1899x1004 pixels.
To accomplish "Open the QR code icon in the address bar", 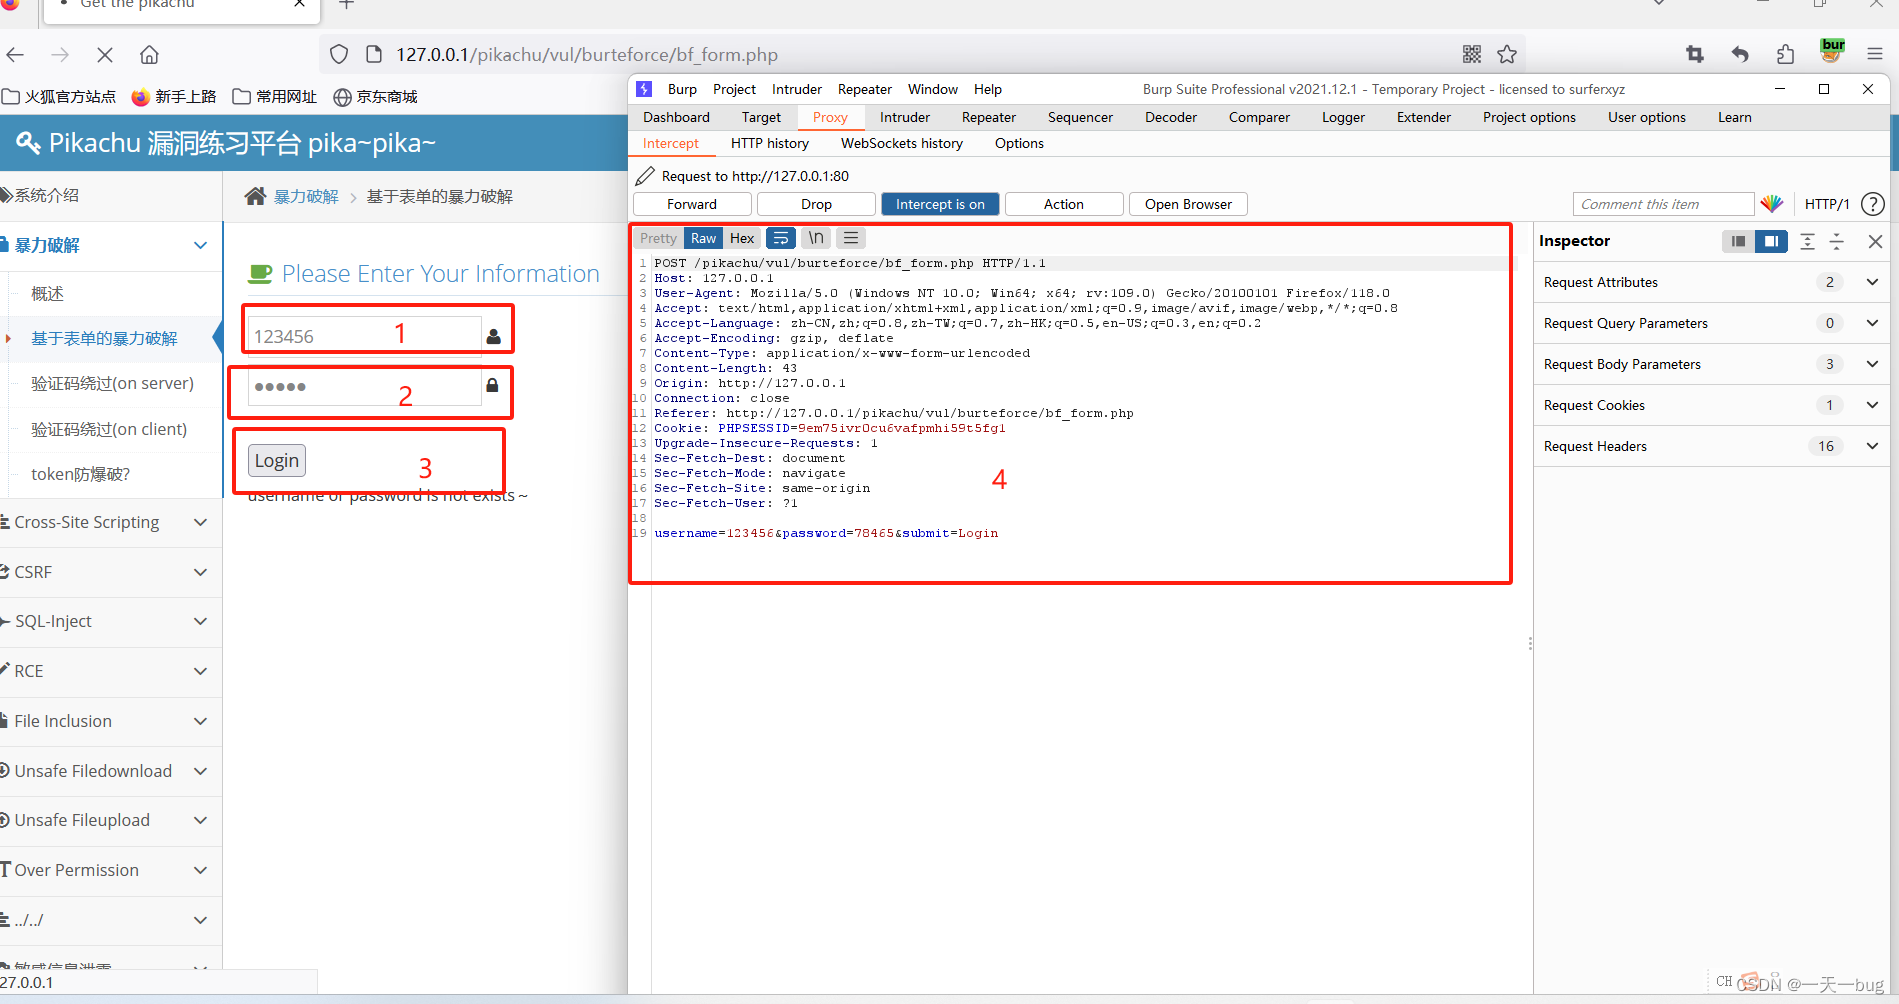I will point(1472,54).
